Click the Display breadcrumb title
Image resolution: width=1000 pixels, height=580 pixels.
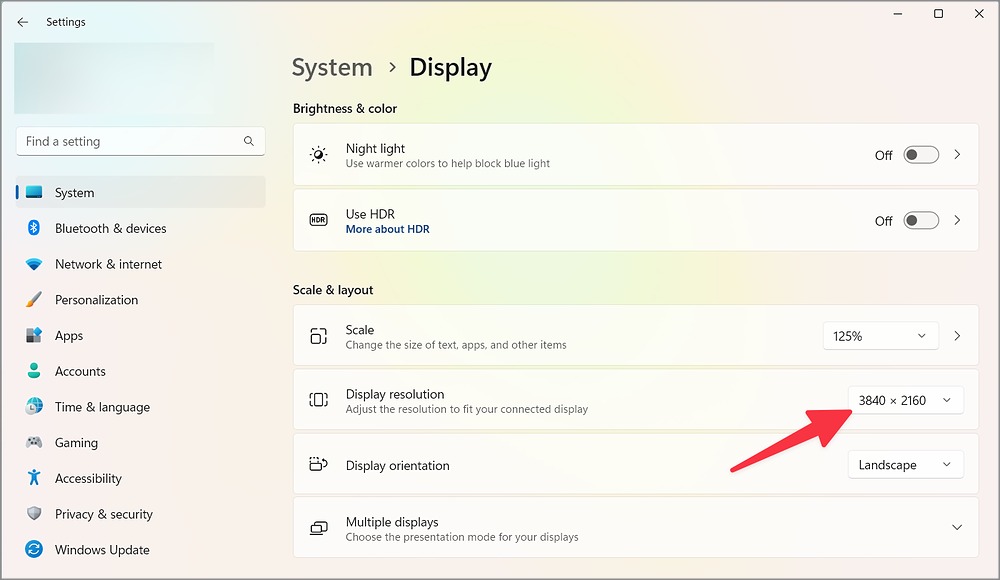coord(450,68)
